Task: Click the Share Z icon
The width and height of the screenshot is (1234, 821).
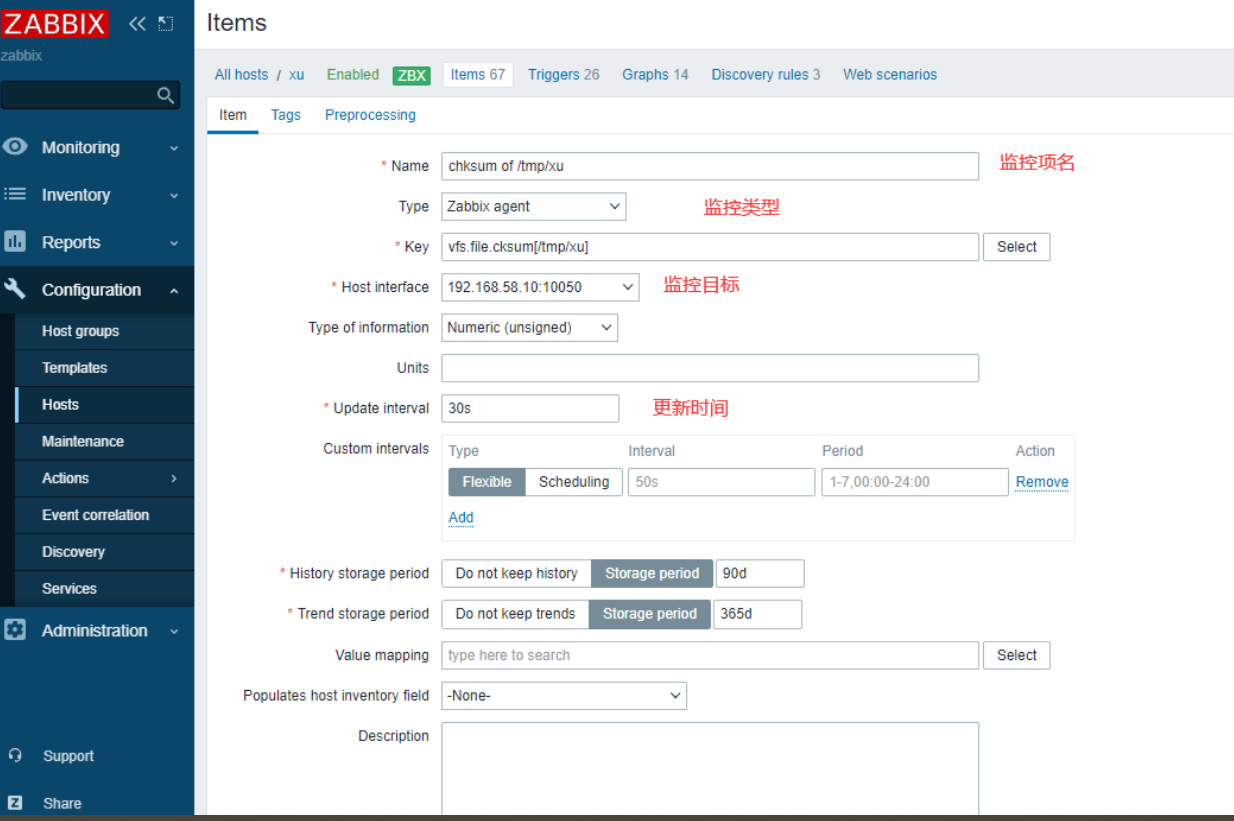Action: [15, 802]
